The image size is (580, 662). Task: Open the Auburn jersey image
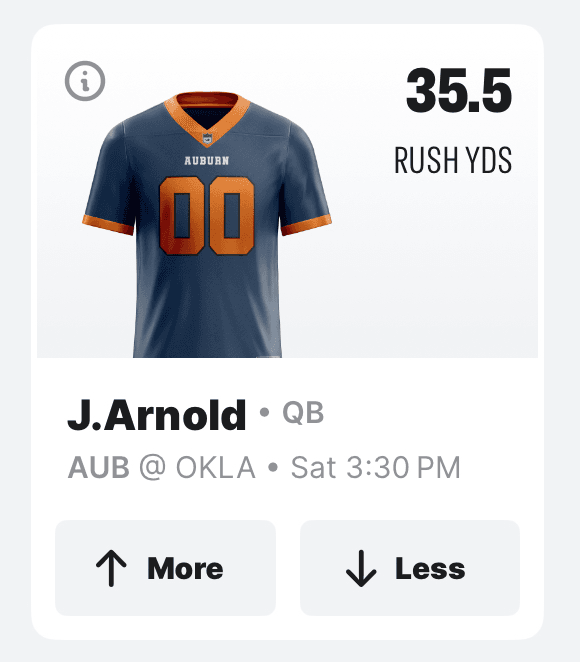point(207,225)
